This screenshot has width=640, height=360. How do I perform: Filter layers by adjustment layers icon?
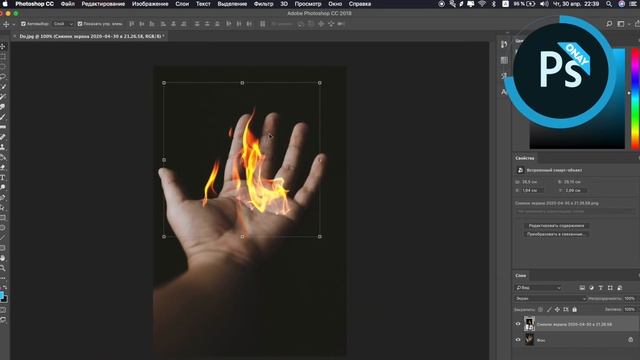tap(591, 288)
